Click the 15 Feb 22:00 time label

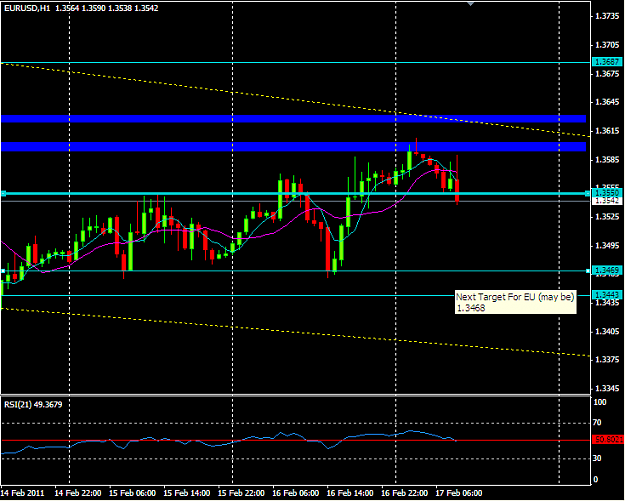point(242,493)
